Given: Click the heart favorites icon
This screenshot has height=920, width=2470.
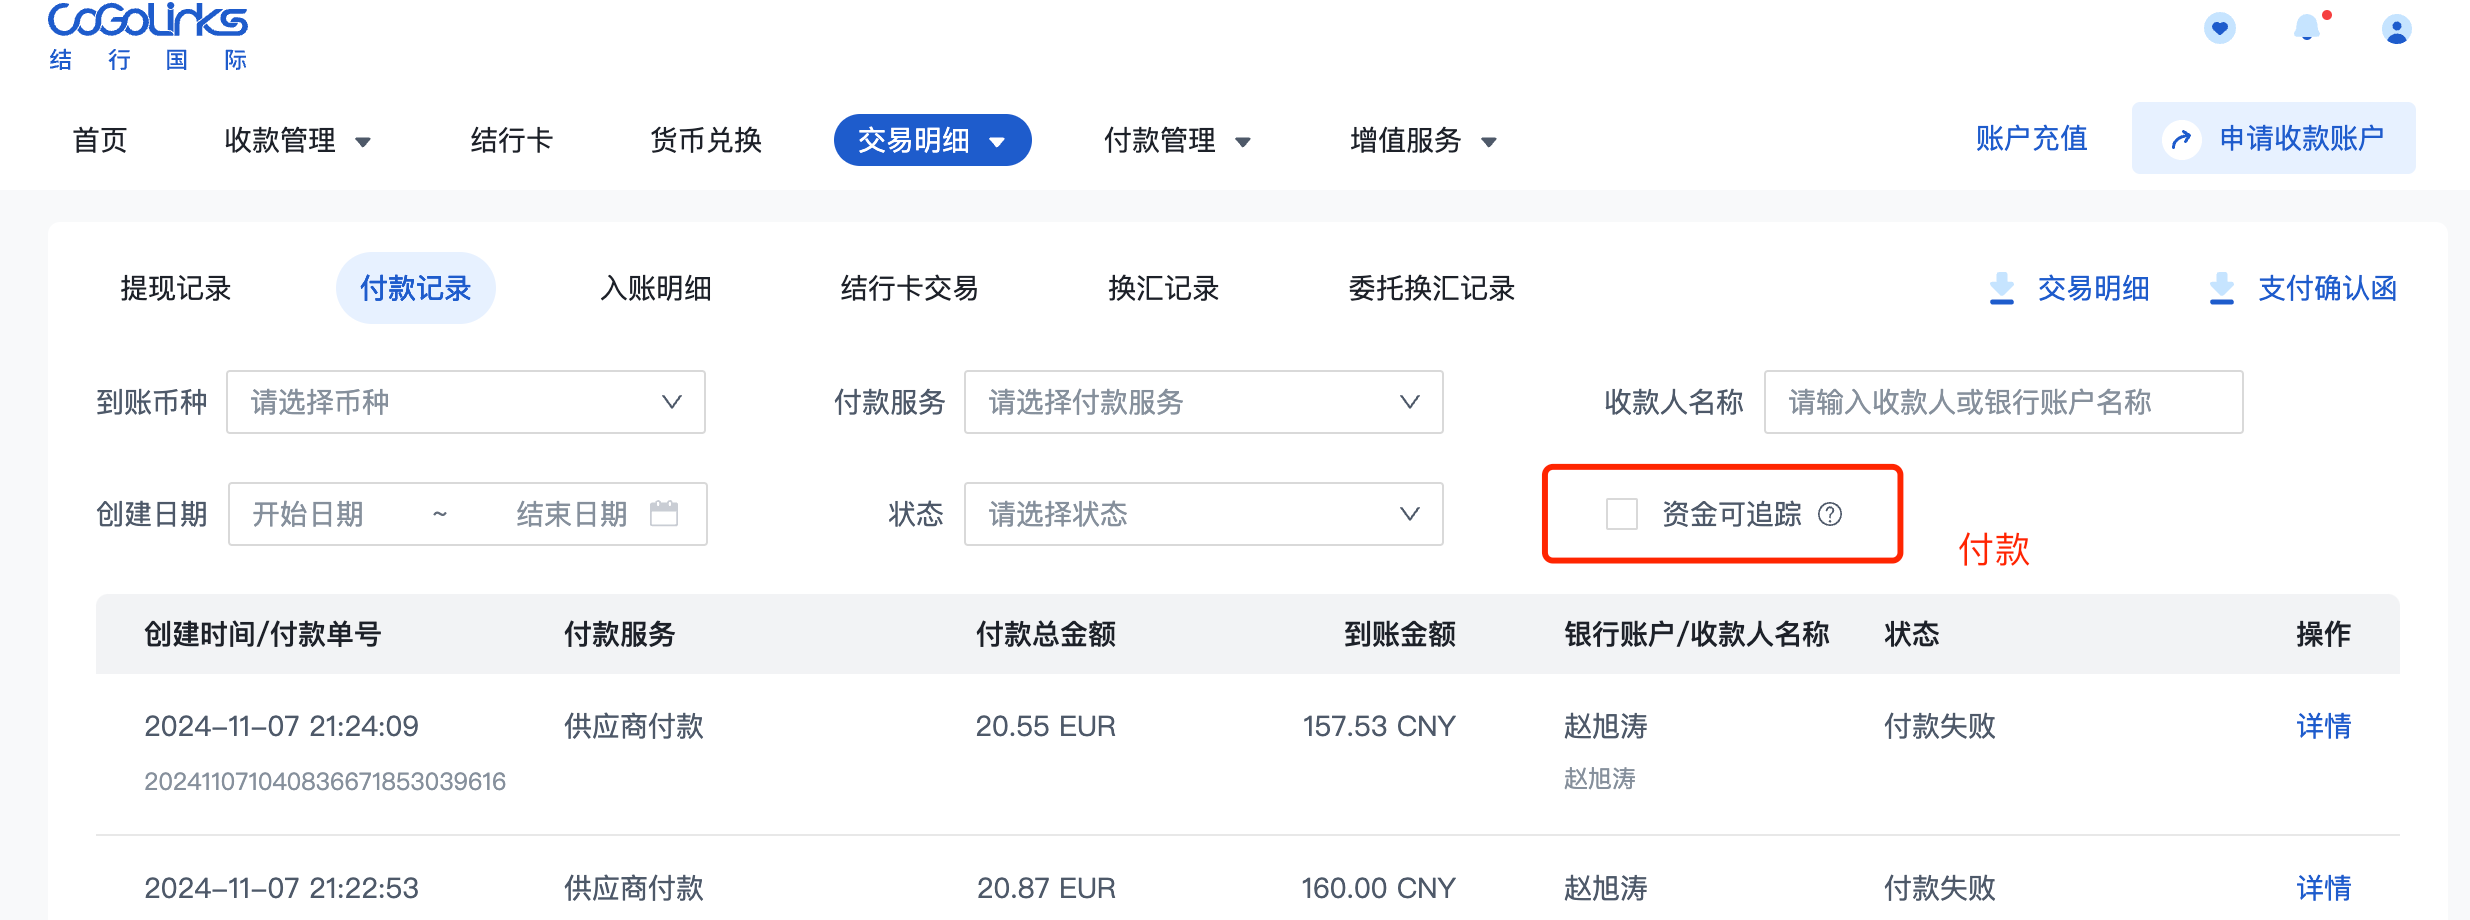Looking at the screenshot, I should tap(2220, 28).
